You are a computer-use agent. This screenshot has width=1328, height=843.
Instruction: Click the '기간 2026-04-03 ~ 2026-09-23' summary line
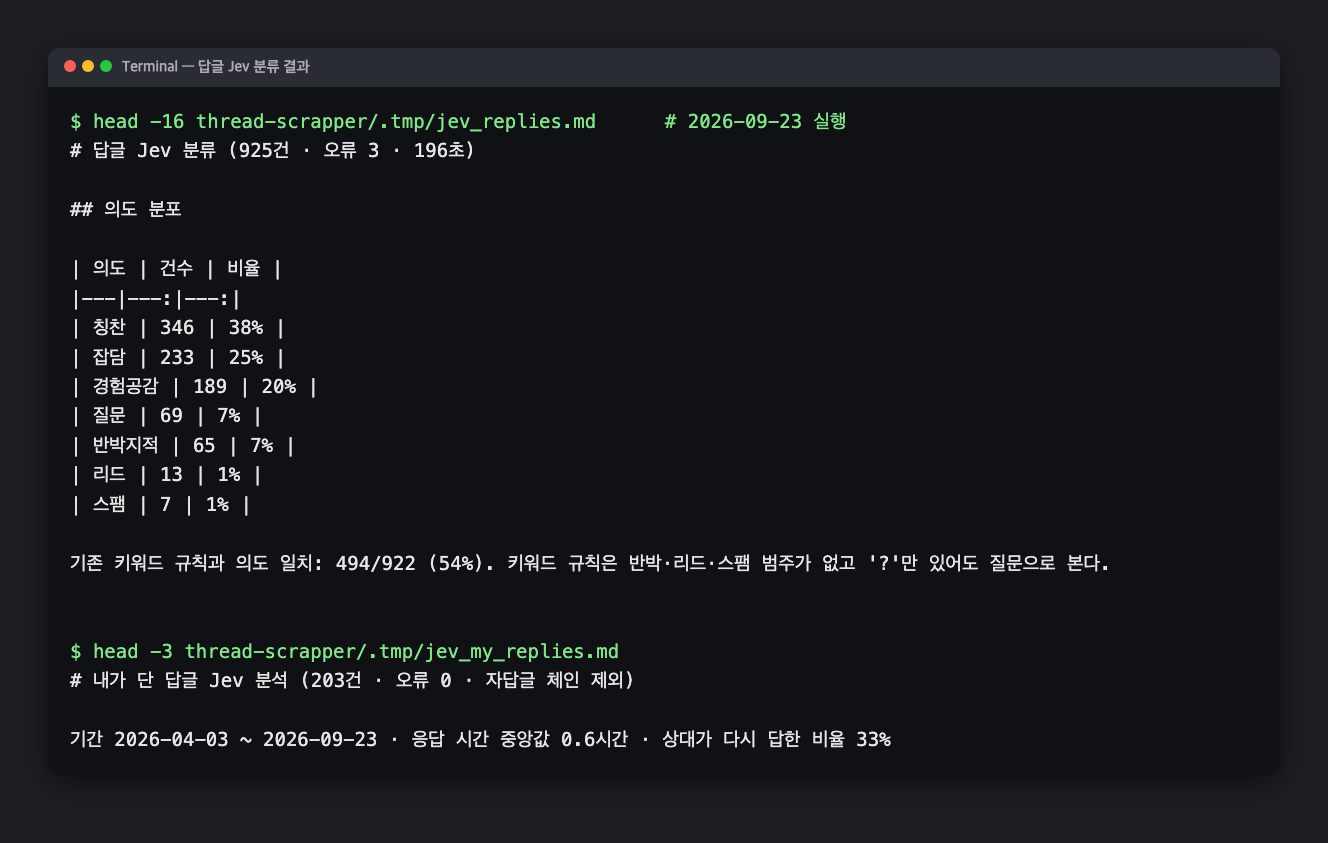[480, 740]
